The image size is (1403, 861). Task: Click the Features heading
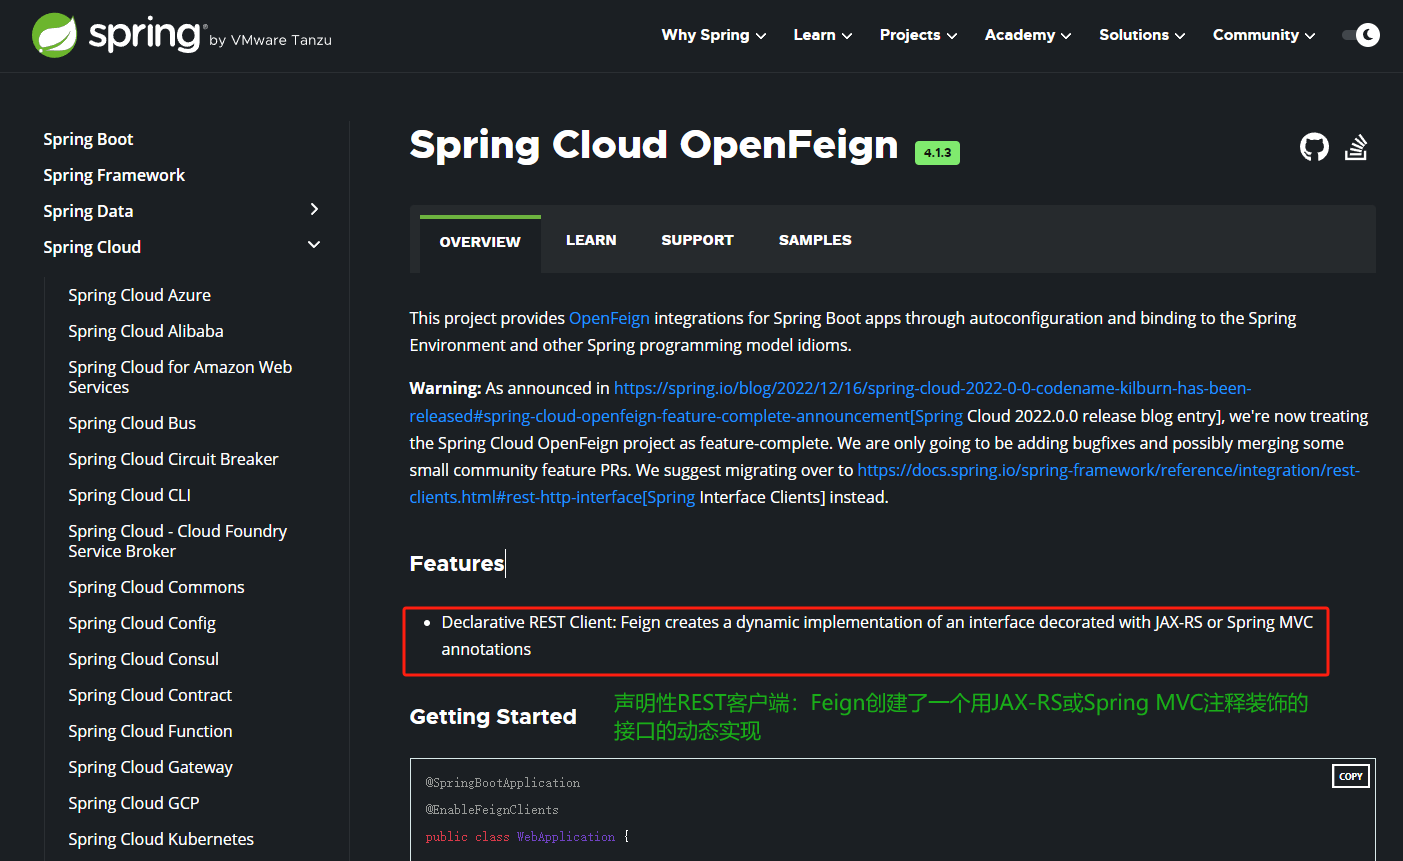pyautogui.click(x=457, y=563)
